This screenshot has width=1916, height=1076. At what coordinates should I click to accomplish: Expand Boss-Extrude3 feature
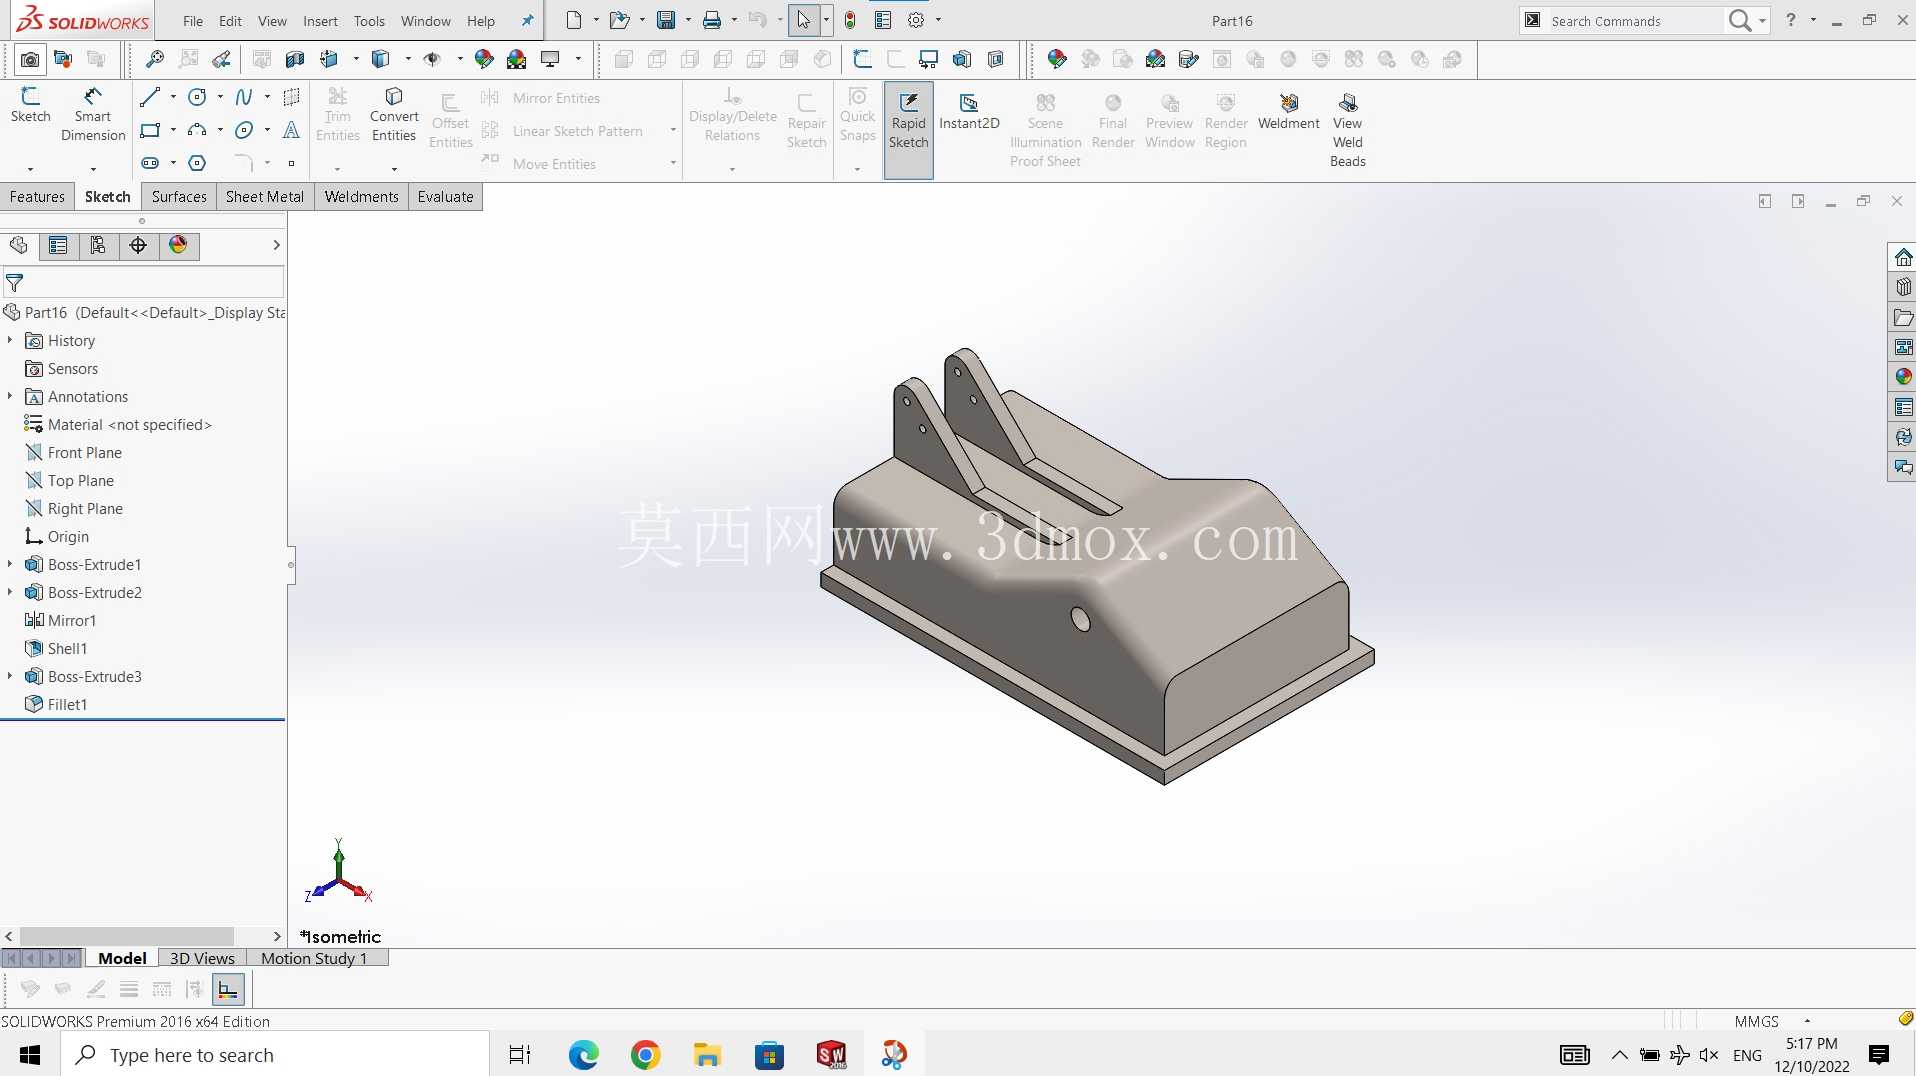point(10,677)
